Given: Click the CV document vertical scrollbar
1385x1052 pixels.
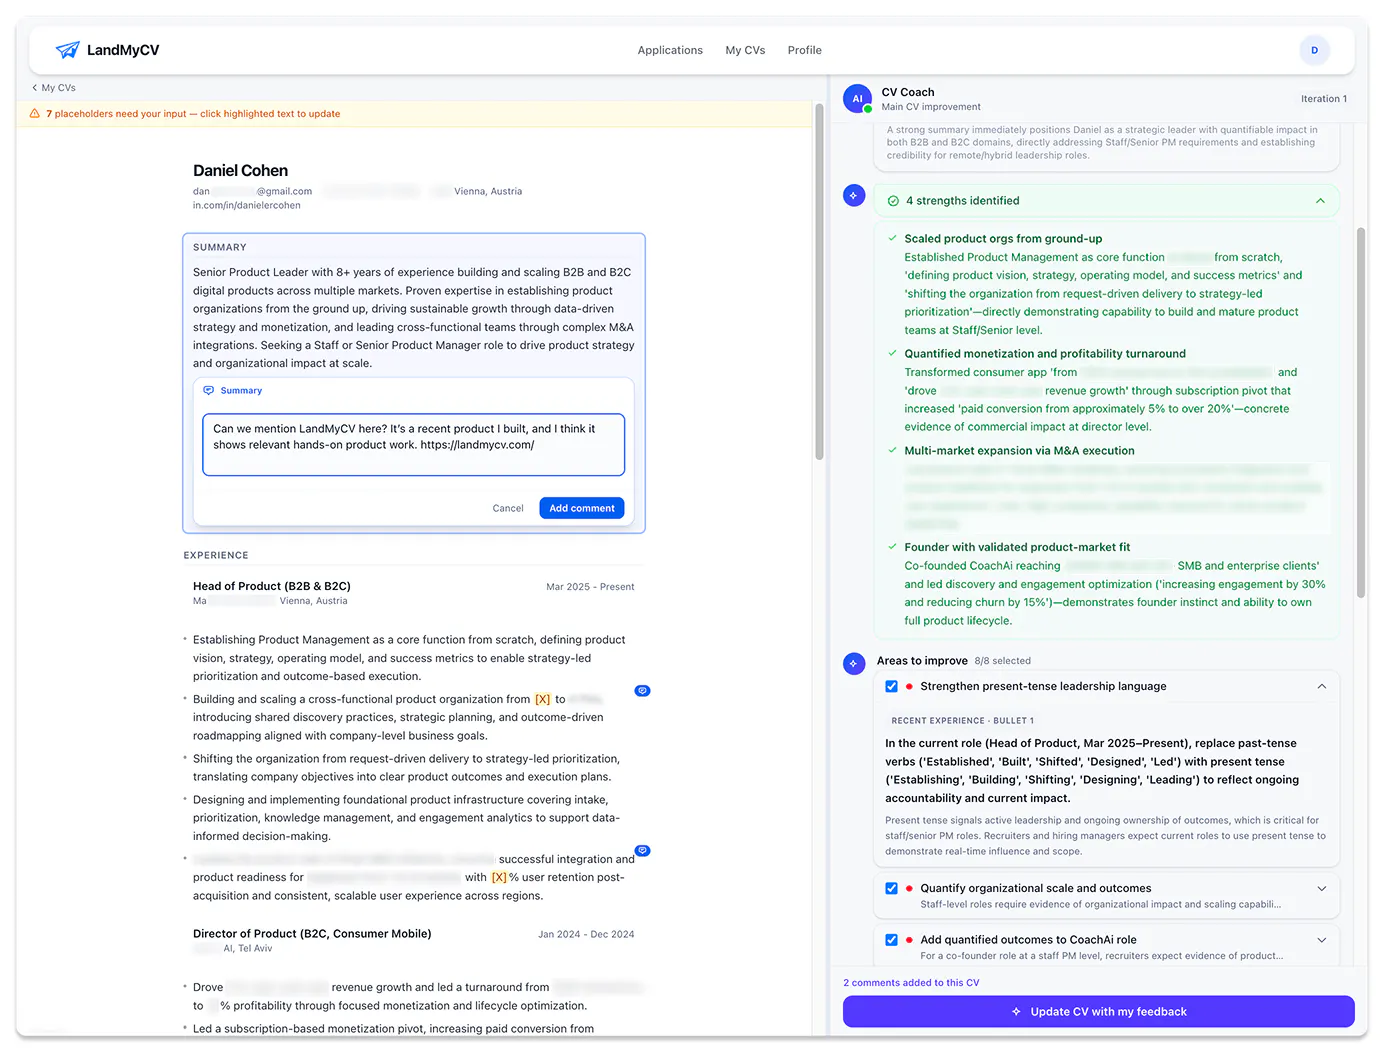Looking at the screenshot, I should point(819,282).
